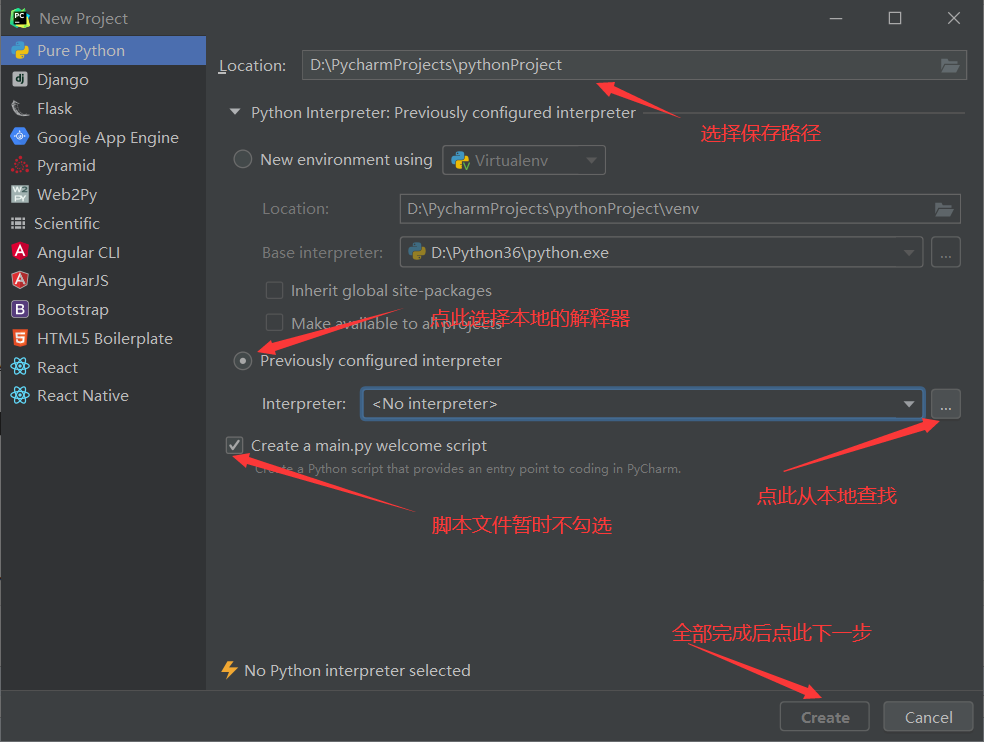The image size is (984, 742).
Task: Select React Native project type
Action: (104, 395)
